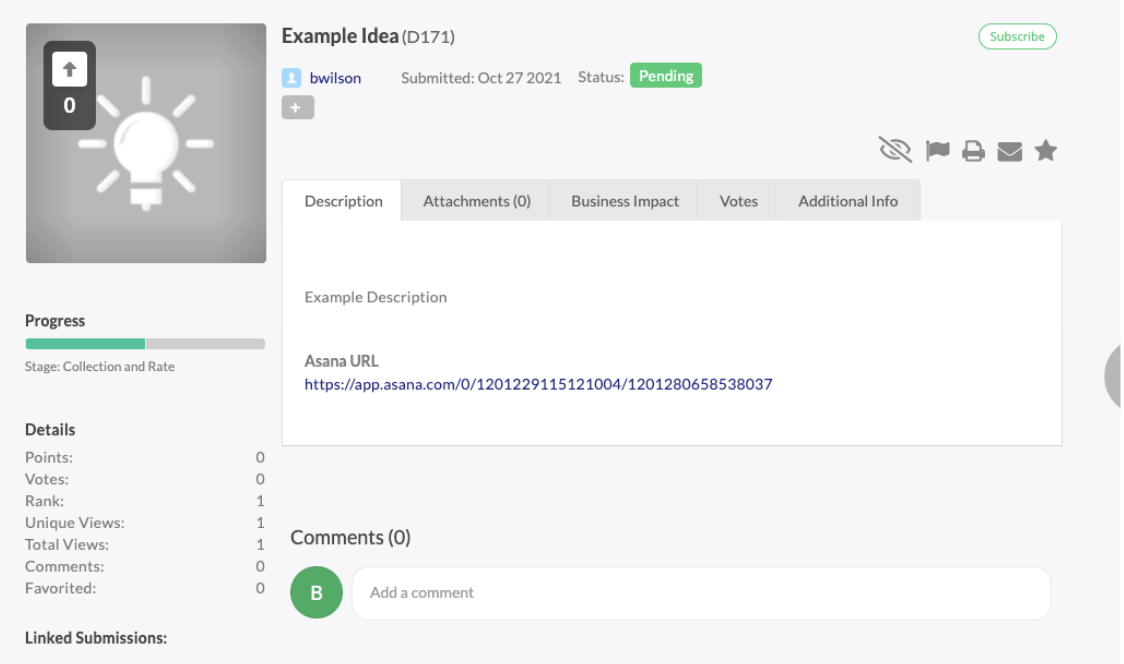
Task: Open the Business Impact tab
Action: coord(624,201)
